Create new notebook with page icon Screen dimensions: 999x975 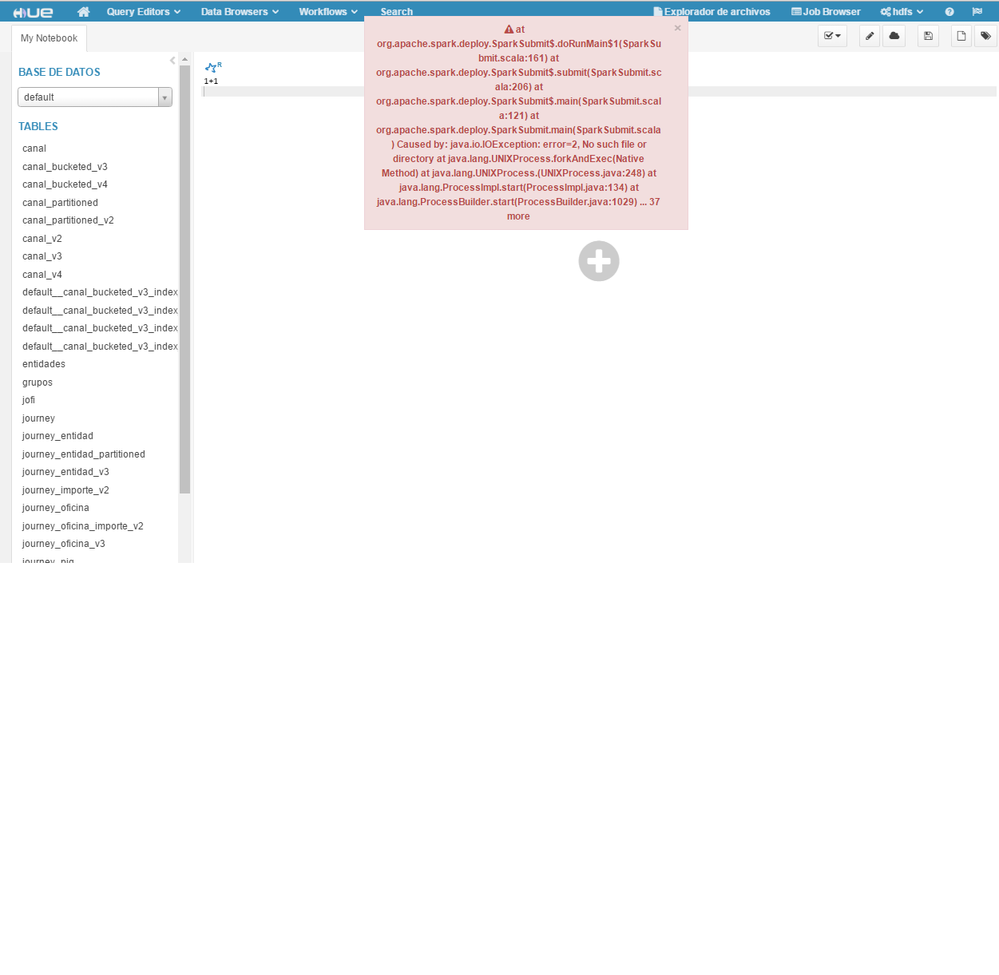(961, 36)
